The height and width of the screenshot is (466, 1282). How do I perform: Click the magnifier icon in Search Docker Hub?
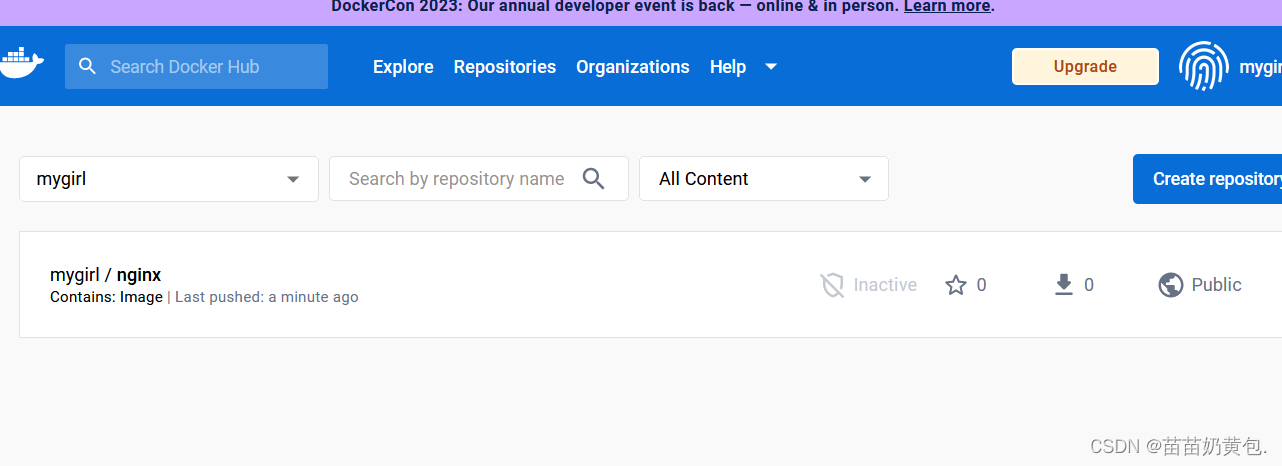(x=88, y=66)
